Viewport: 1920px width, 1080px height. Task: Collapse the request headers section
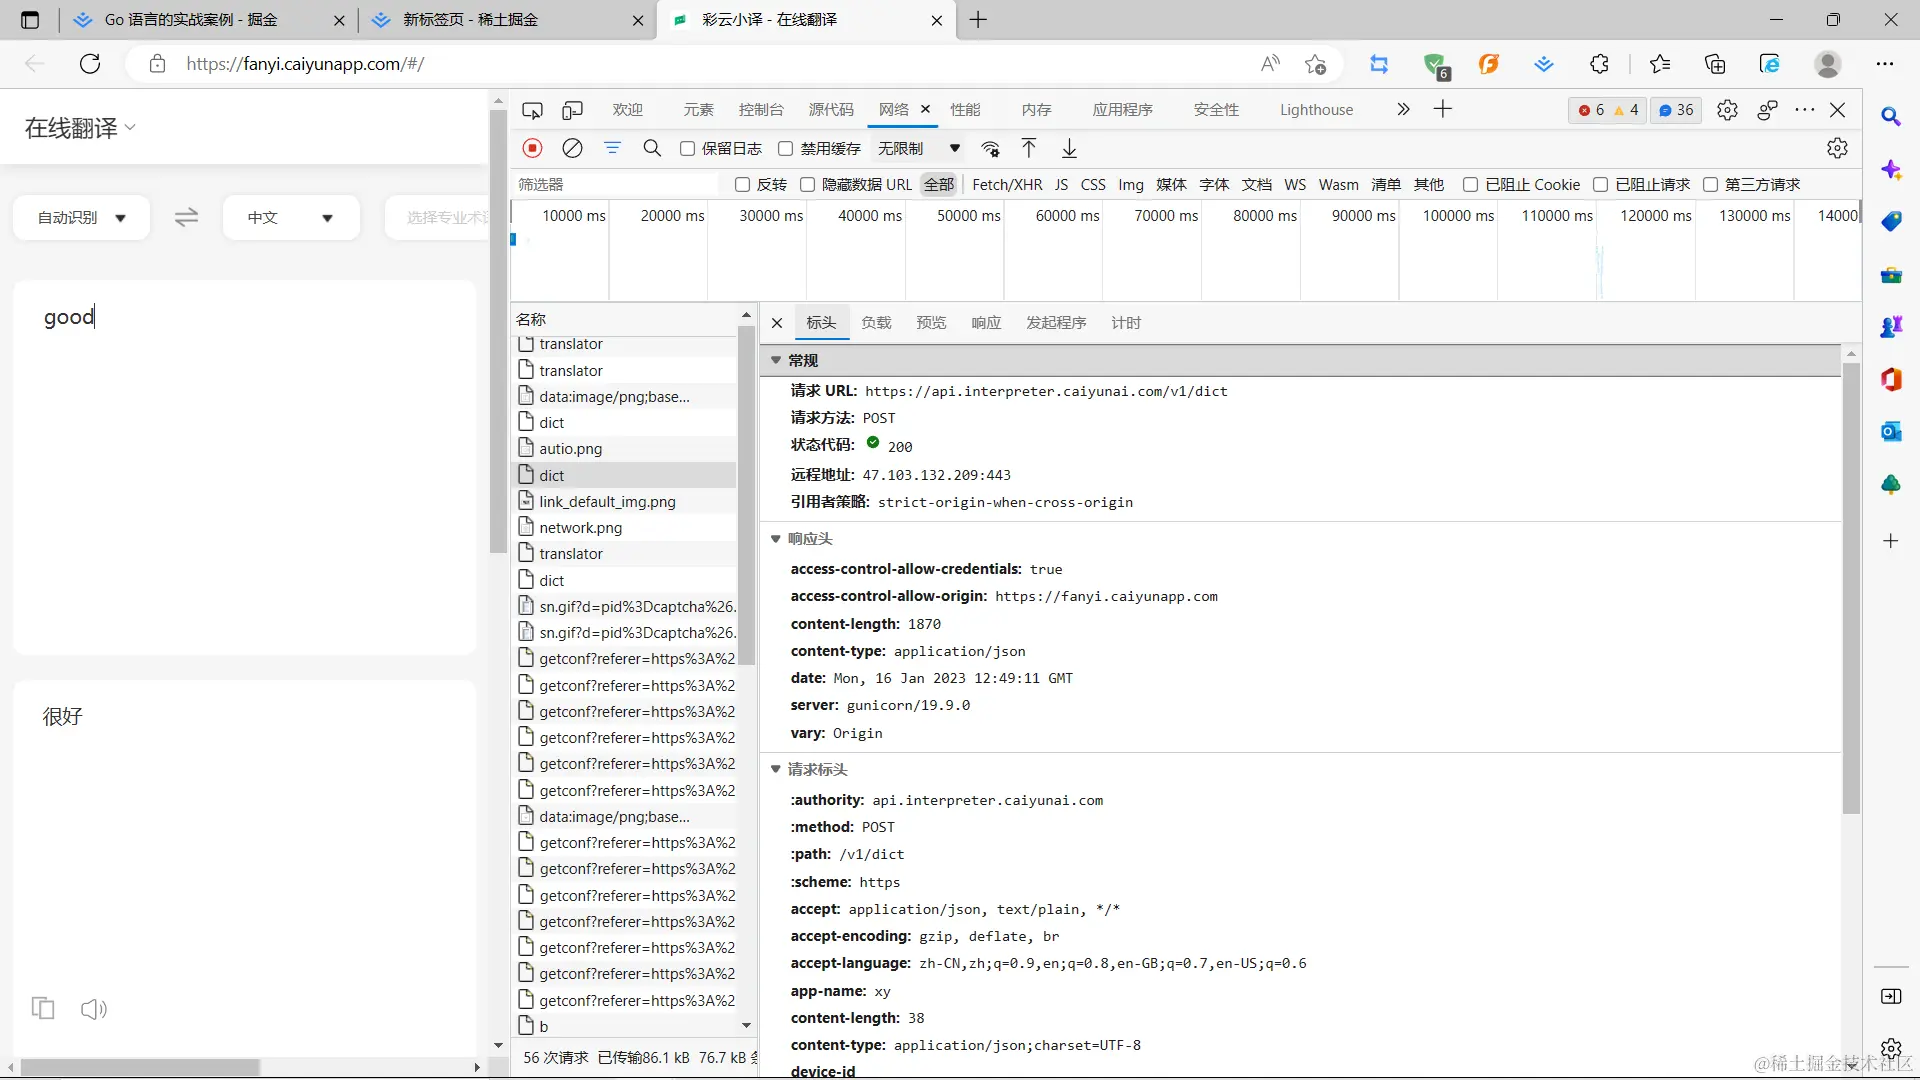775,769
